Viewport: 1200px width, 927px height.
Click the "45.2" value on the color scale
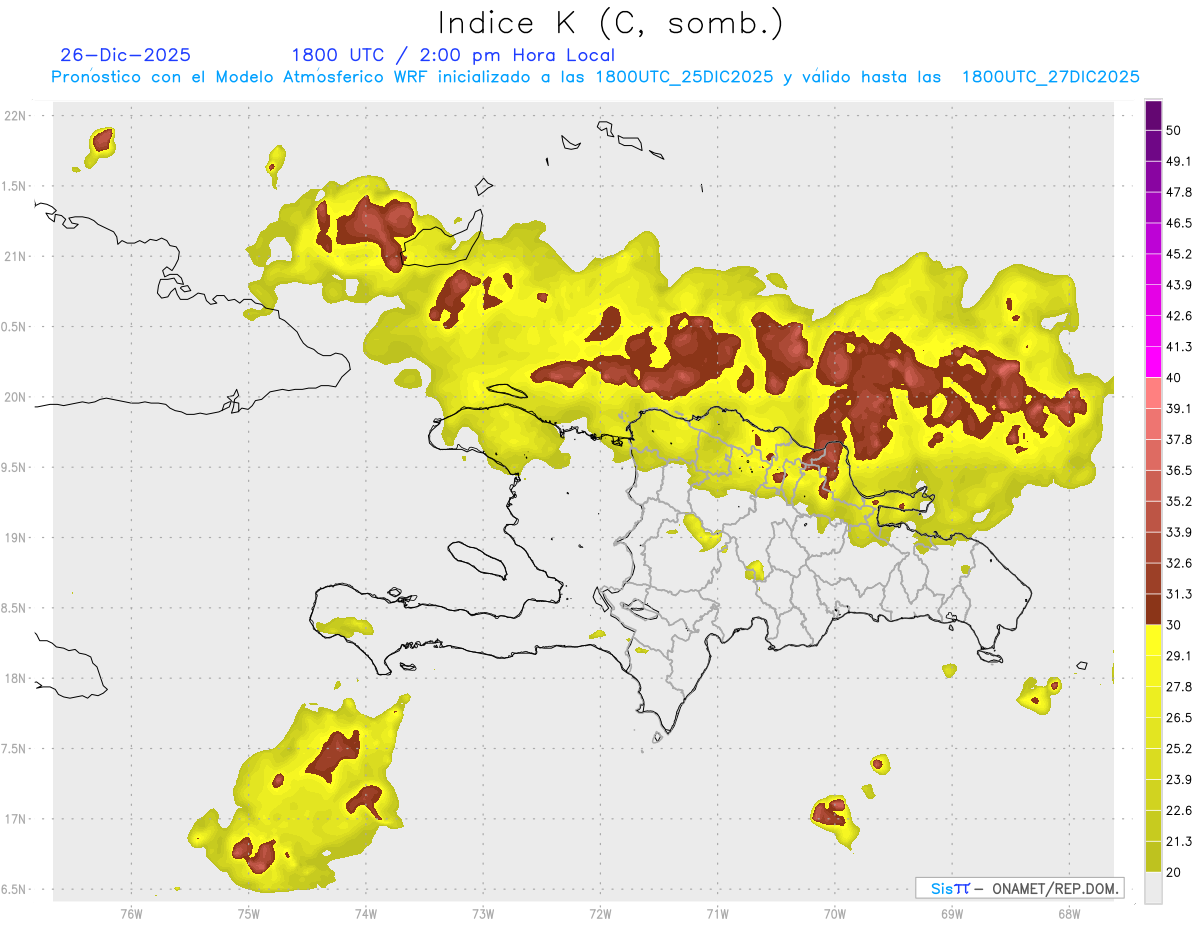1179,254
